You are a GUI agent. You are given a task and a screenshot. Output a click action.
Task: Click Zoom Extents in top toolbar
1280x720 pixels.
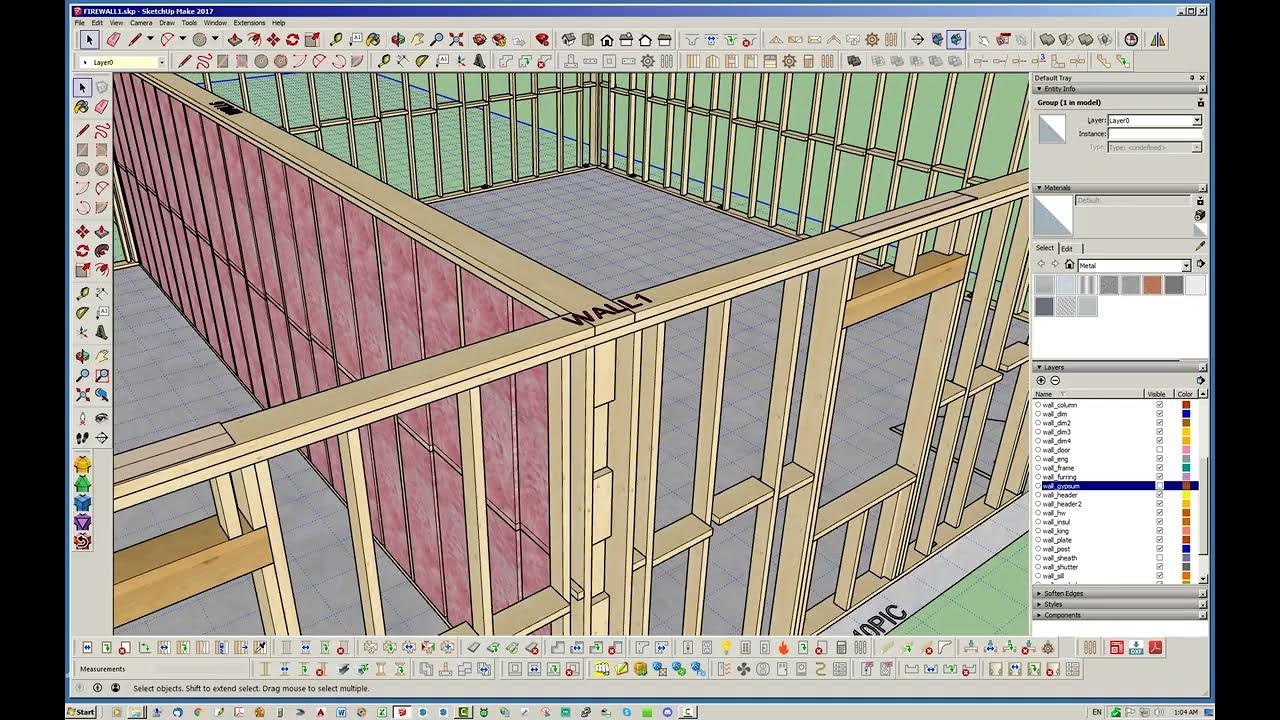pos(456,40)
